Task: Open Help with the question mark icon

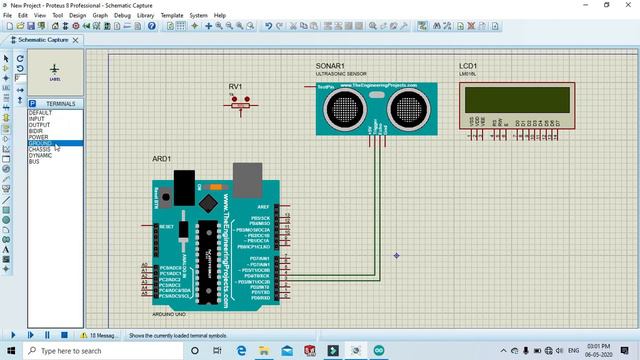Action: (x=152, y=26)
